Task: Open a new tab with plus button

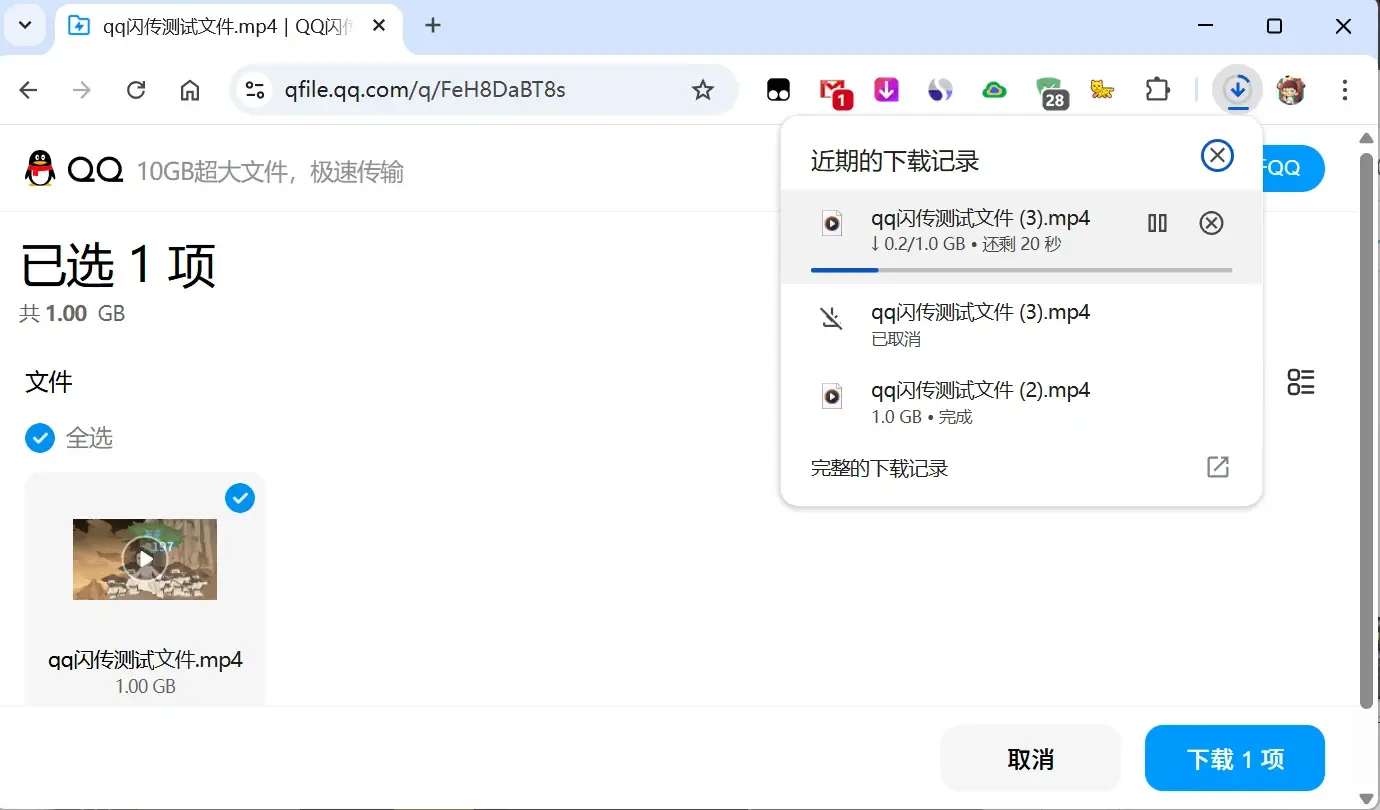Action: pos(433,26)
